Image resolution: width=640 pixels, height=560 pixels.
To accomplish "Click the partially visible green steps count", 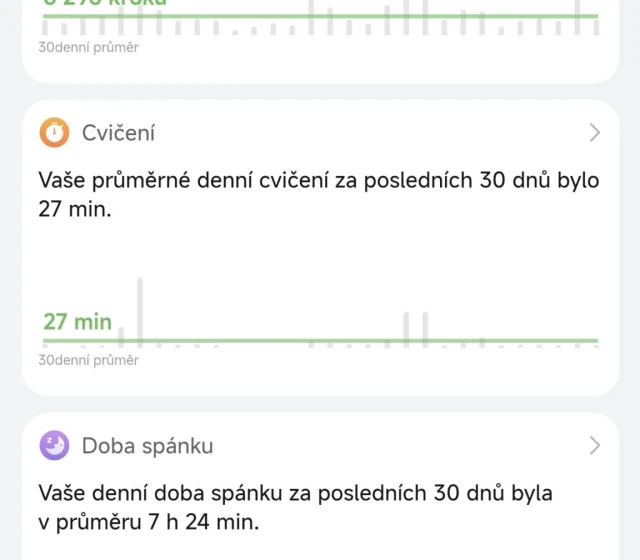I will [105, 3].
